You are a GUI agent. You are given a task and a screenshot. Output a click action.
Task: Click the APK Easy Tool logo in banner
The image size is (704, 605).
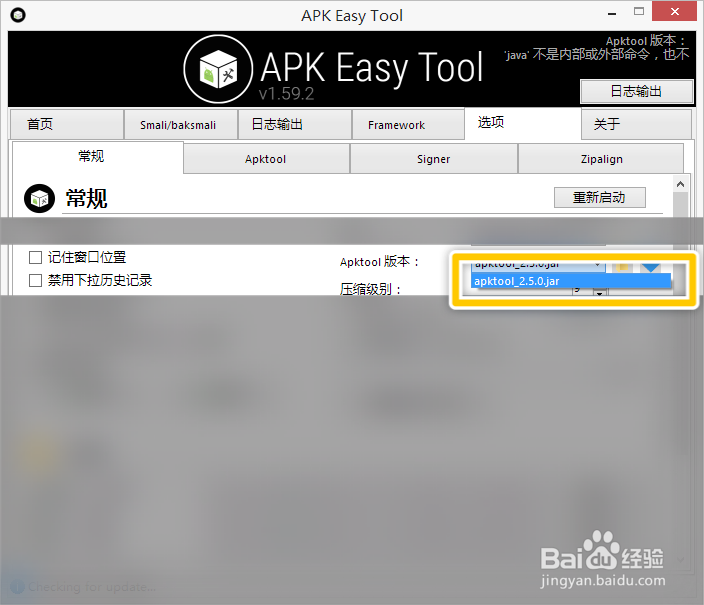point(218,69)
